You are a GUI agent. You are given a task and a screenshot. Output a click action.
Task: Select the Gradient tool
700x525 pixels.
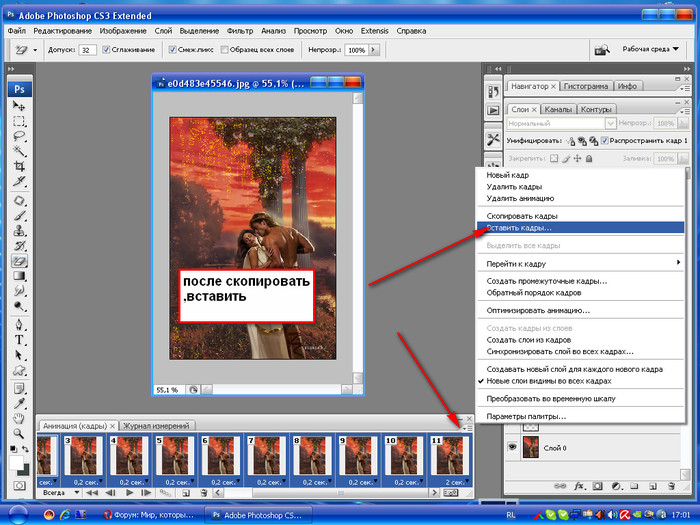pos(19,276)
